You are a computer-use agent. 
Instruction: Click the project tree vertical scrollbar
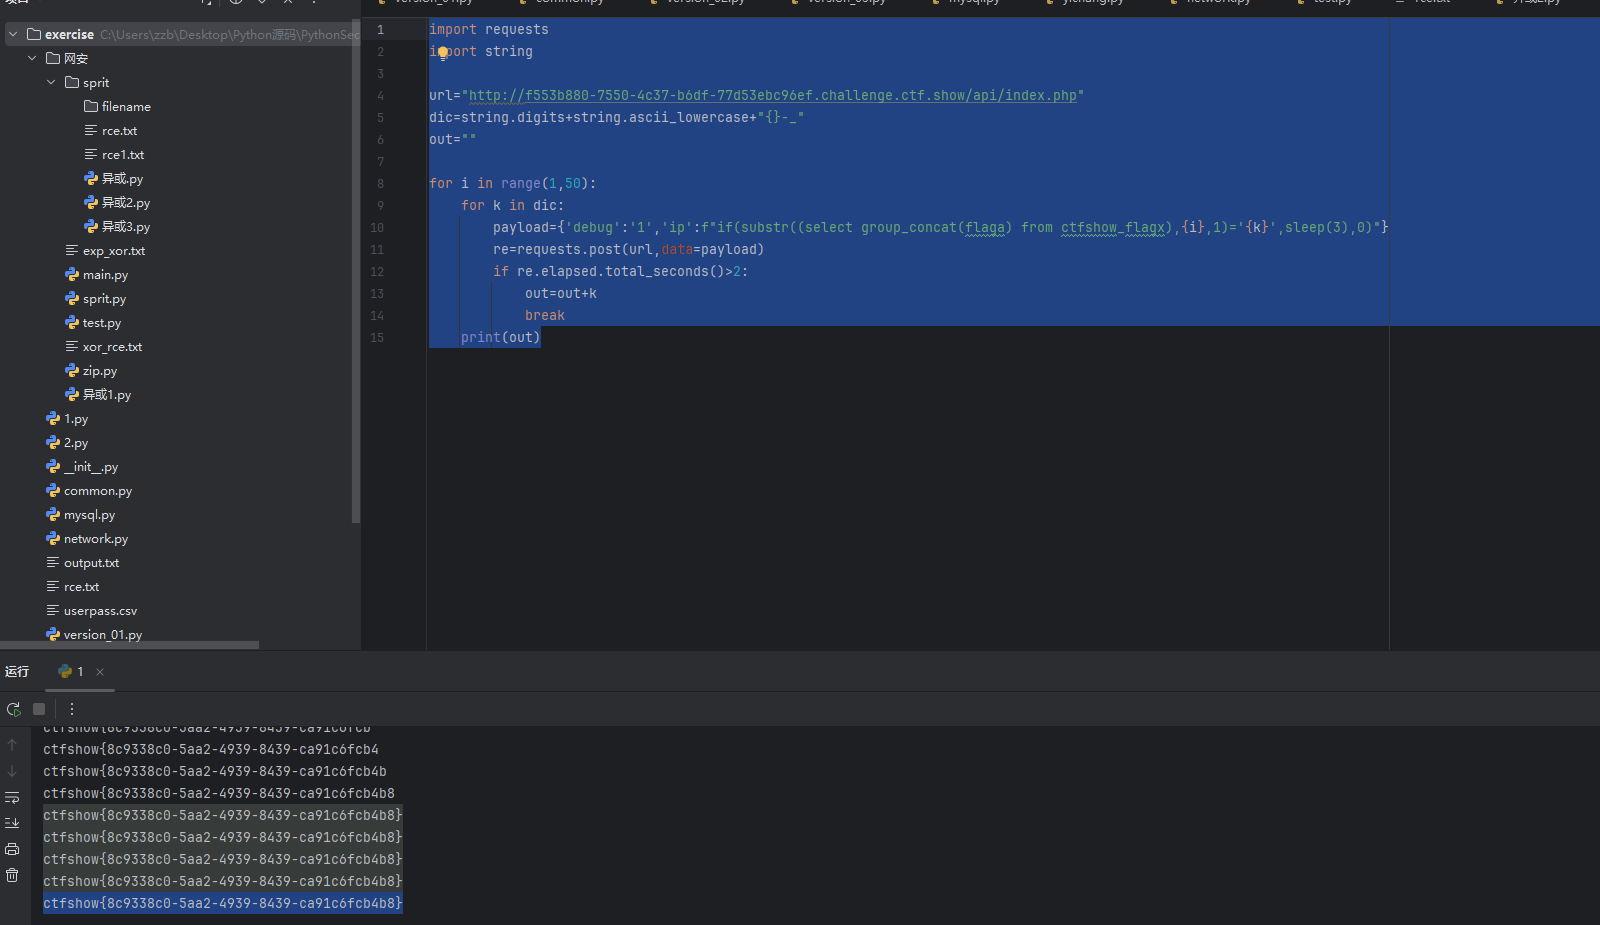pos(355,270)
